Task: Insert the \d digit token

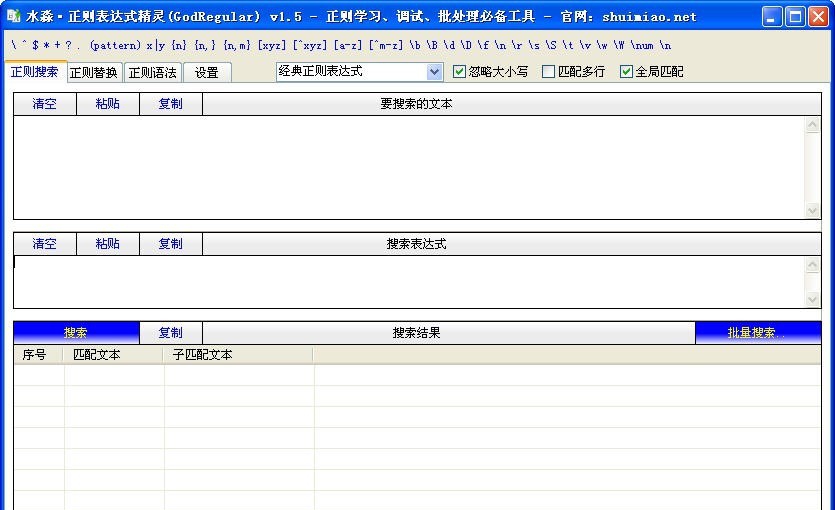Action: click(449, 45)
